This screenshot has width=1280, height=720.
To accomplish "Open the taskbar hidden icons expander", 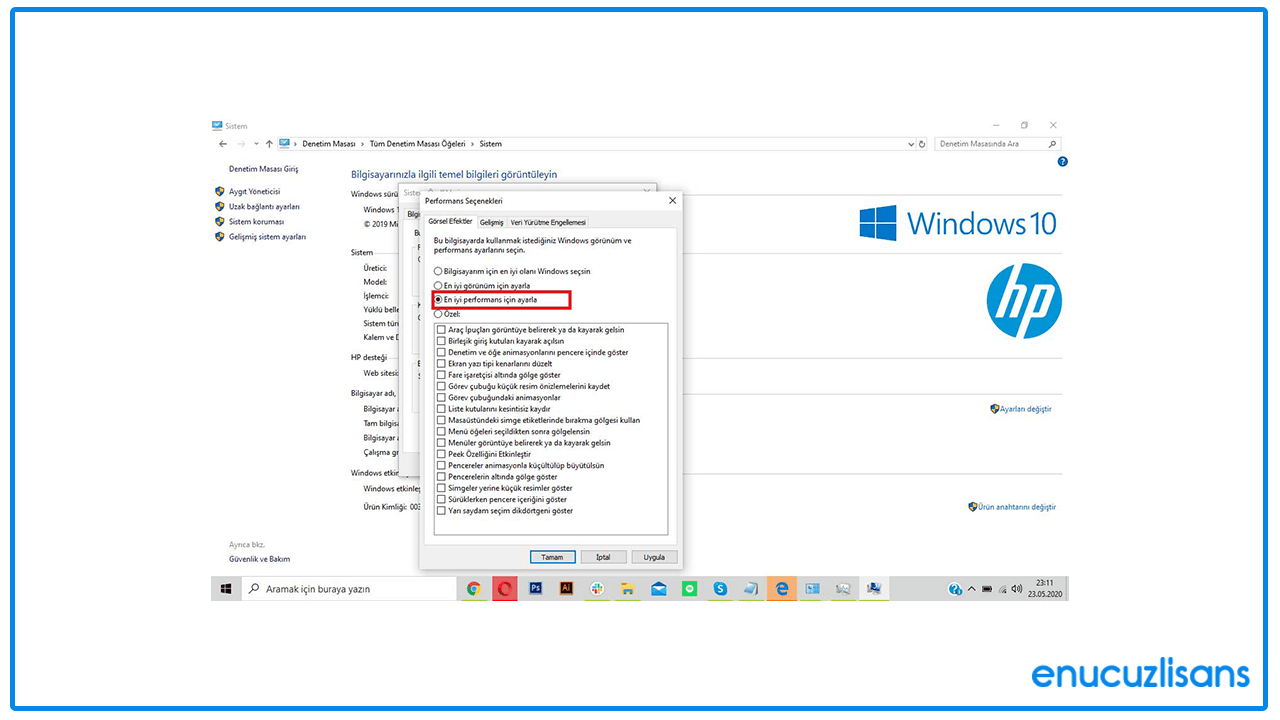I will [971, 589].
